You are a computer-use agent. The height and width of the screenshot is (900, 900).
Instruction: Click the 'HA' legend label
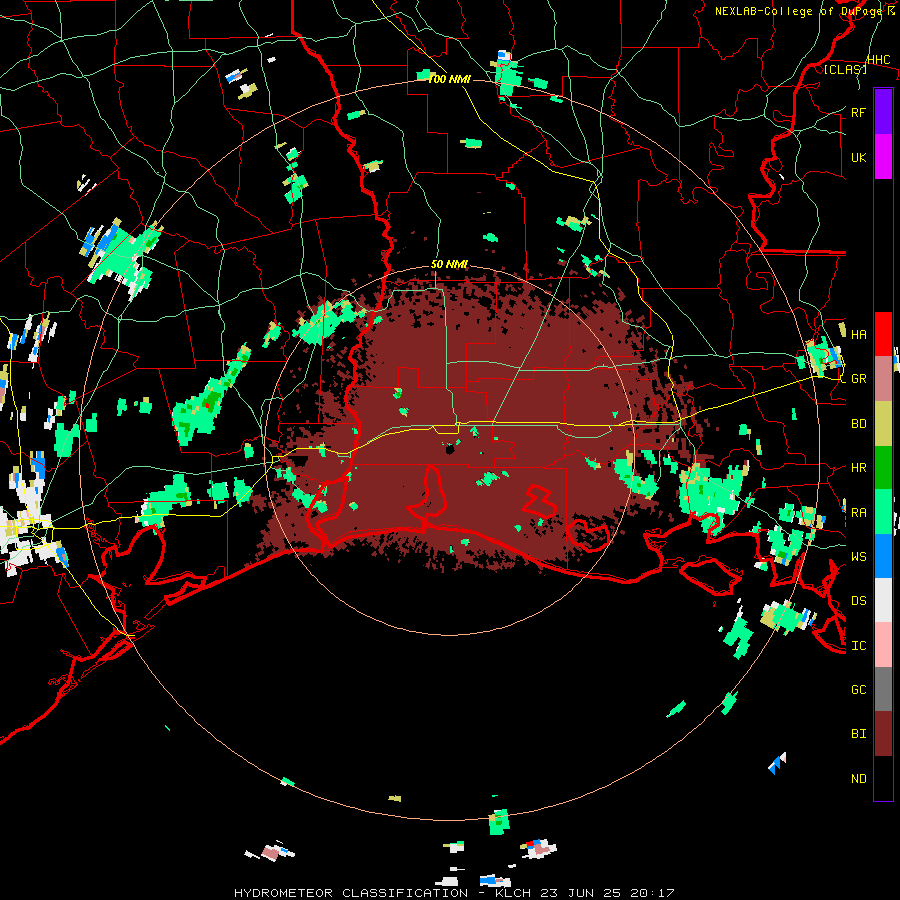[x=858, y=334]
